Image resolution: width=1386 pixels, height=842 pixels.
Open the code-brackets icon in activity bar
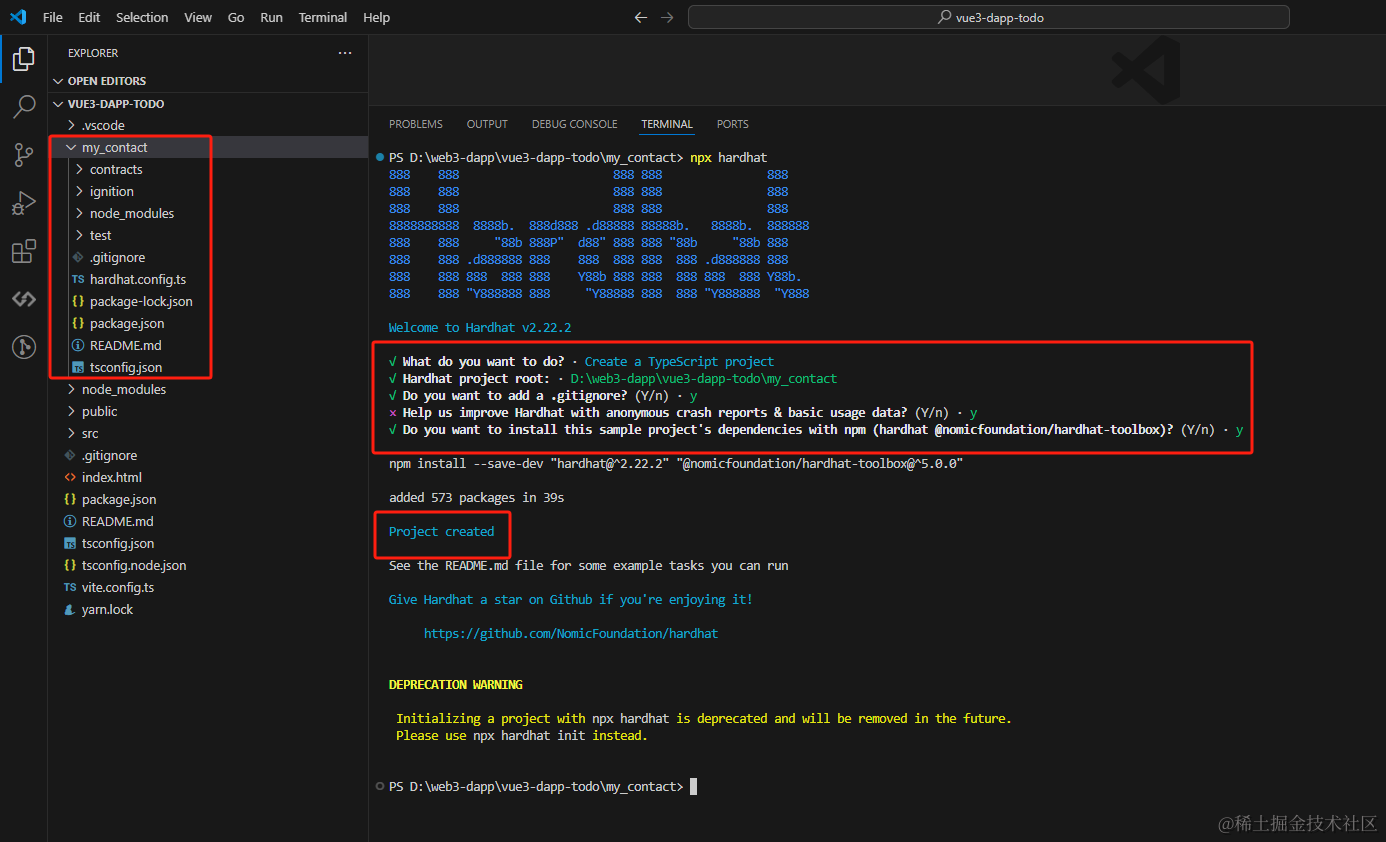coord(23,299)
